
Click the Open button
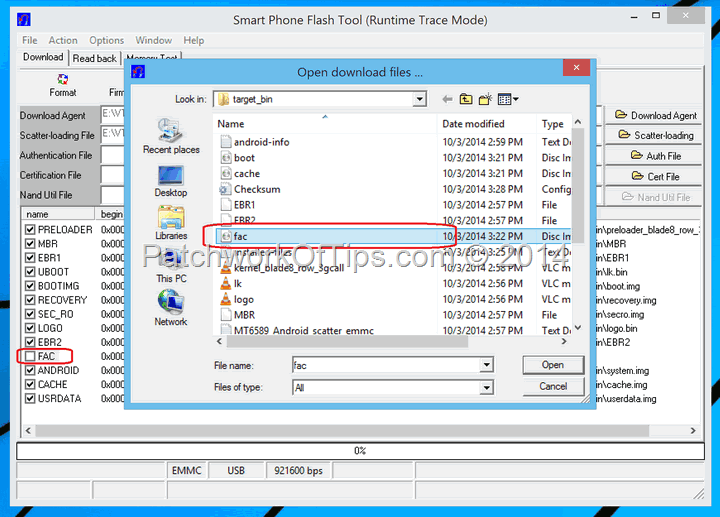(553, 365)
